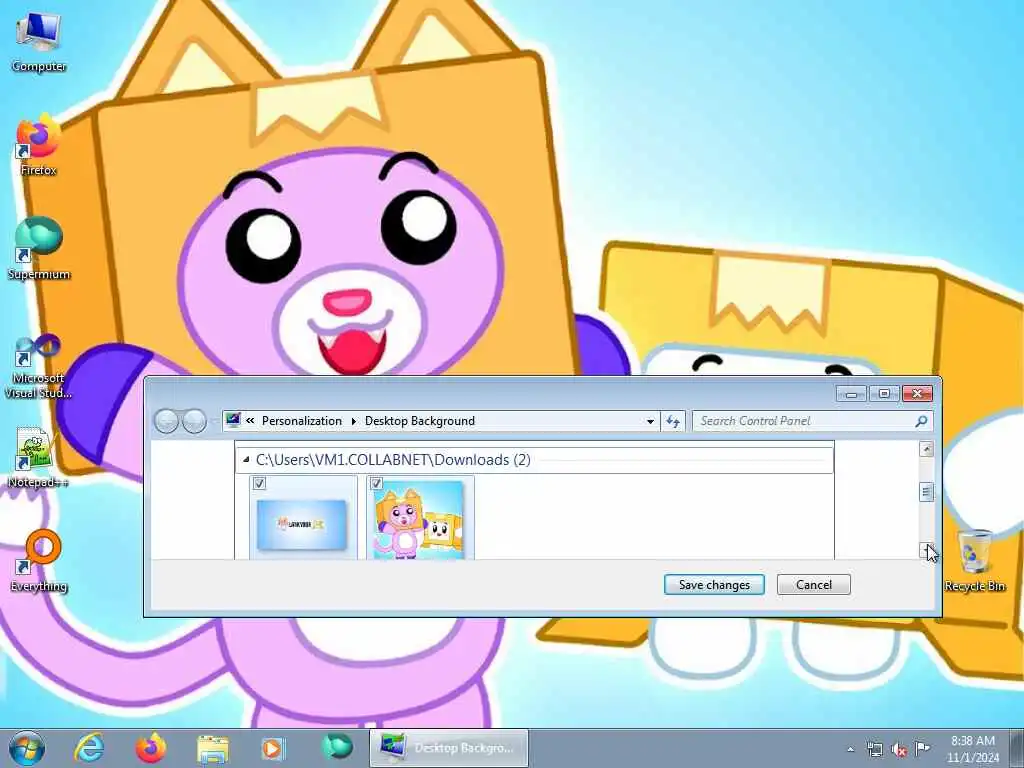This screenshot has width=1024, height=768.
Task: Select the Everything search desktop icon
Action: (x=39, y=560)
